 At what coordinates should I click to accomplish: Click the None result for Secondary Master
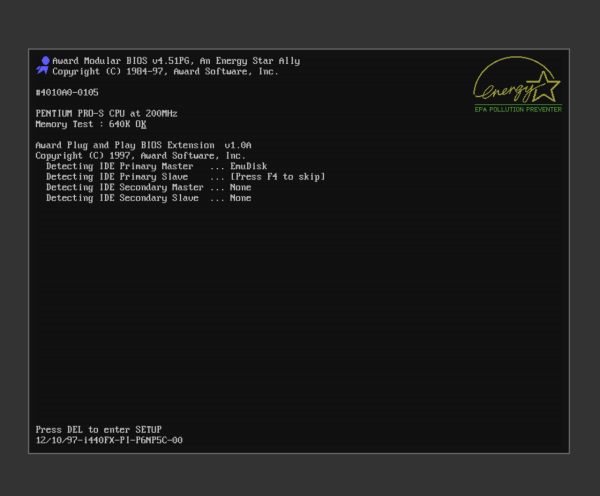pyautogui.click(x=240, y=187)
